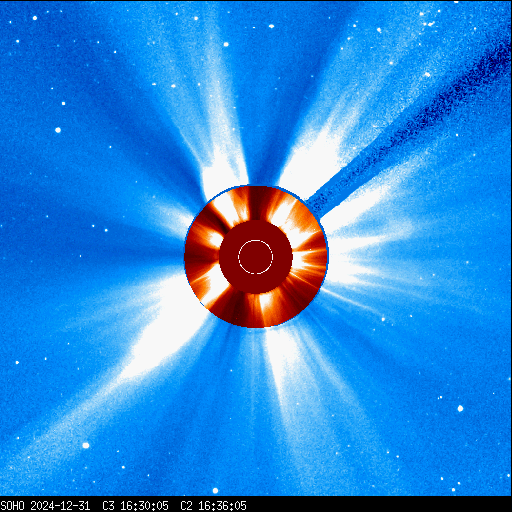Click the bright star near lower-left streamer tail
The image size is (512, 512).
coord(86,445)
